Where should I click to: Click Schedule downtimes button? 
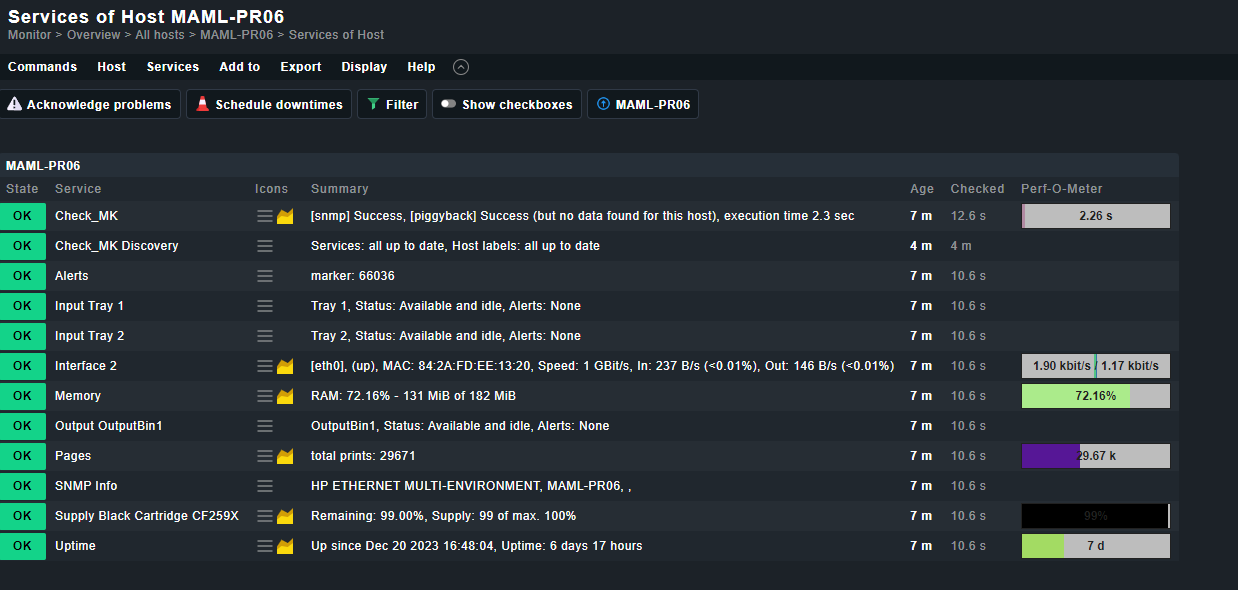pos(269,105)
